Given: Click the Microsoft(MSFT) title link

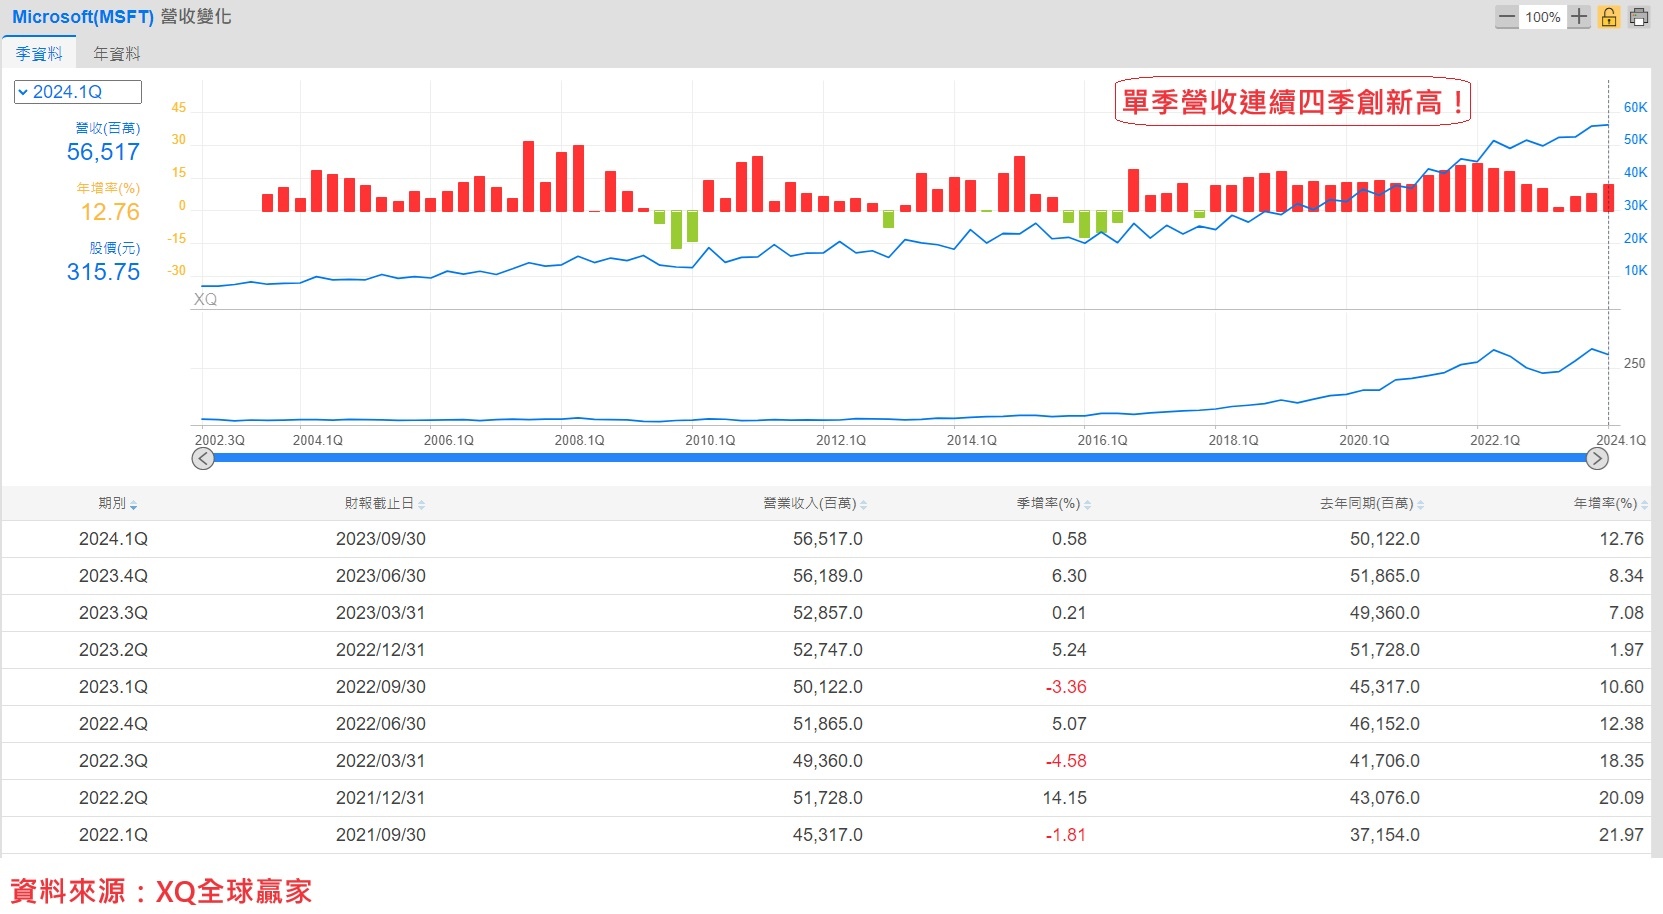Looking at the screenshot, I should point(83,17).
